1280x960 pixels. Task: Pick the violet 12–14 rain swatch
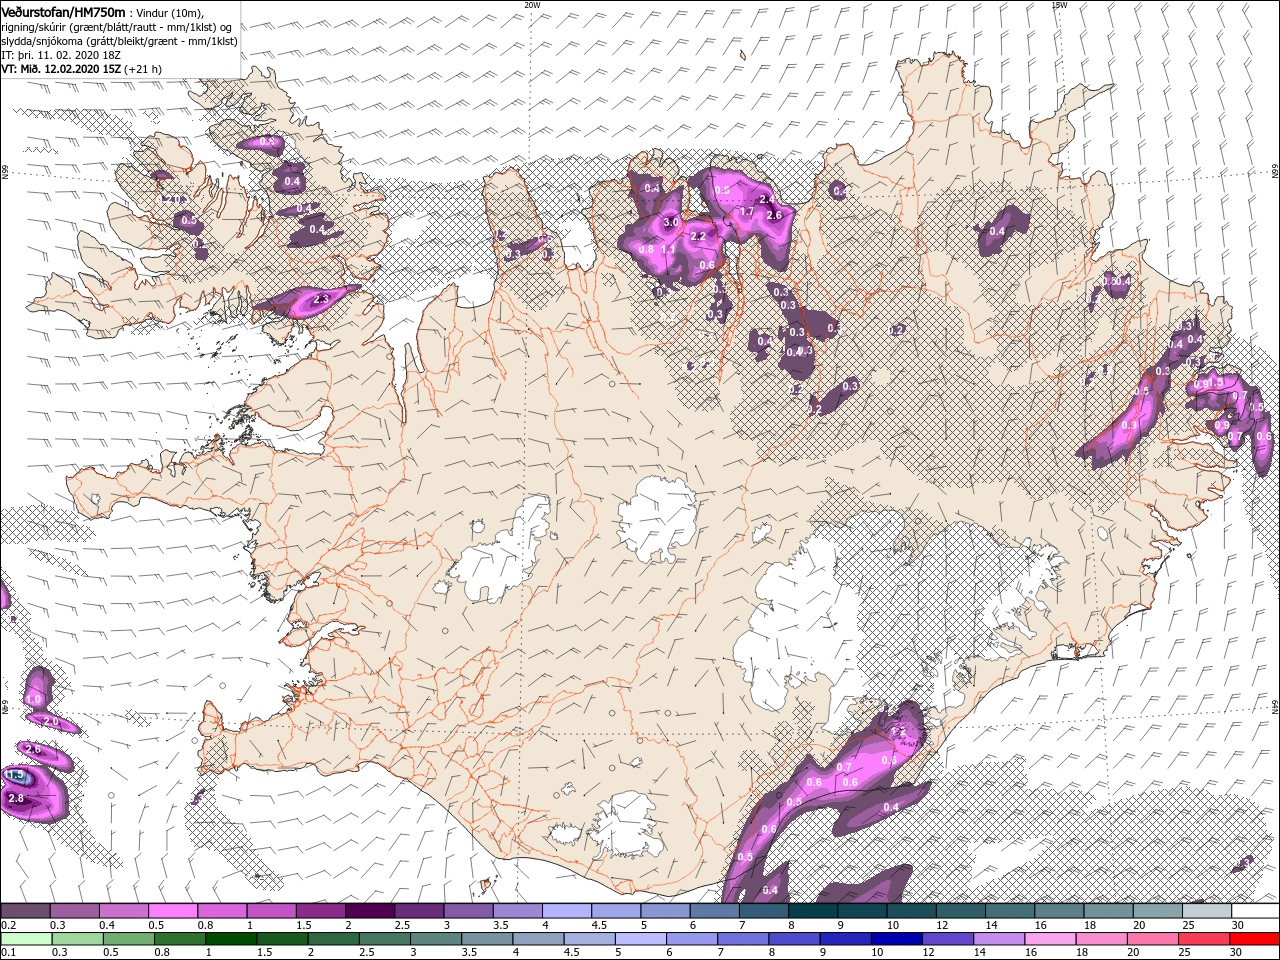[x=946, y=939]
